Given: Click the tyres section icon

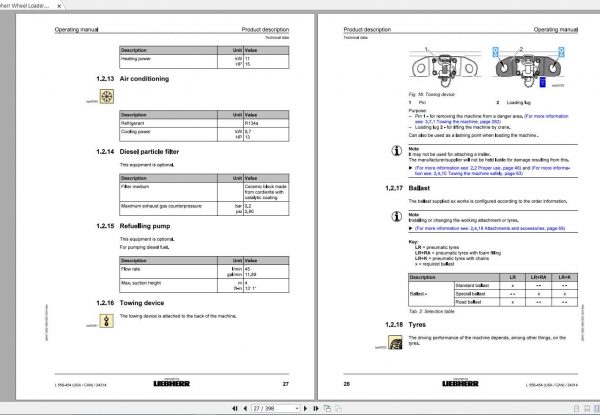Looking at the screenshot, I should click(x=395, y=342).
